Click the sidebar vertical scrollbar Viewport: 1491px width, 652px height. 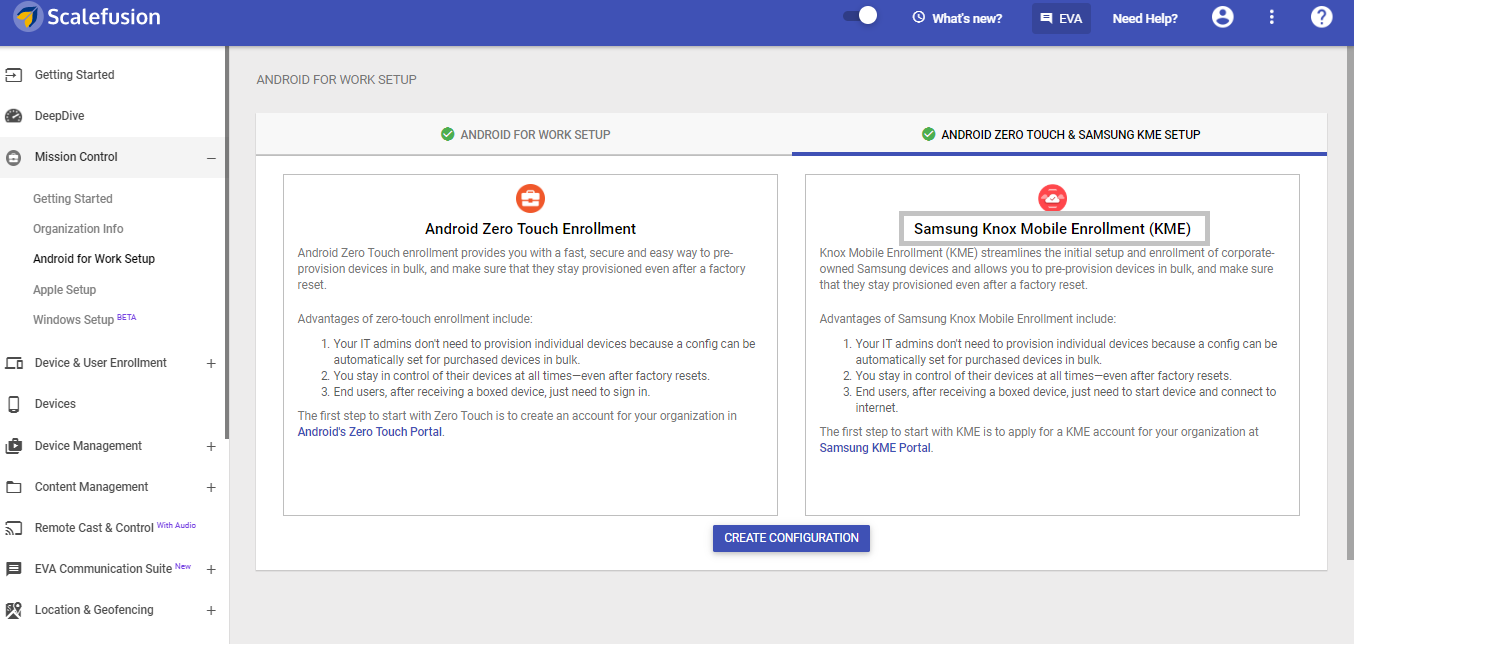(227, 243)
